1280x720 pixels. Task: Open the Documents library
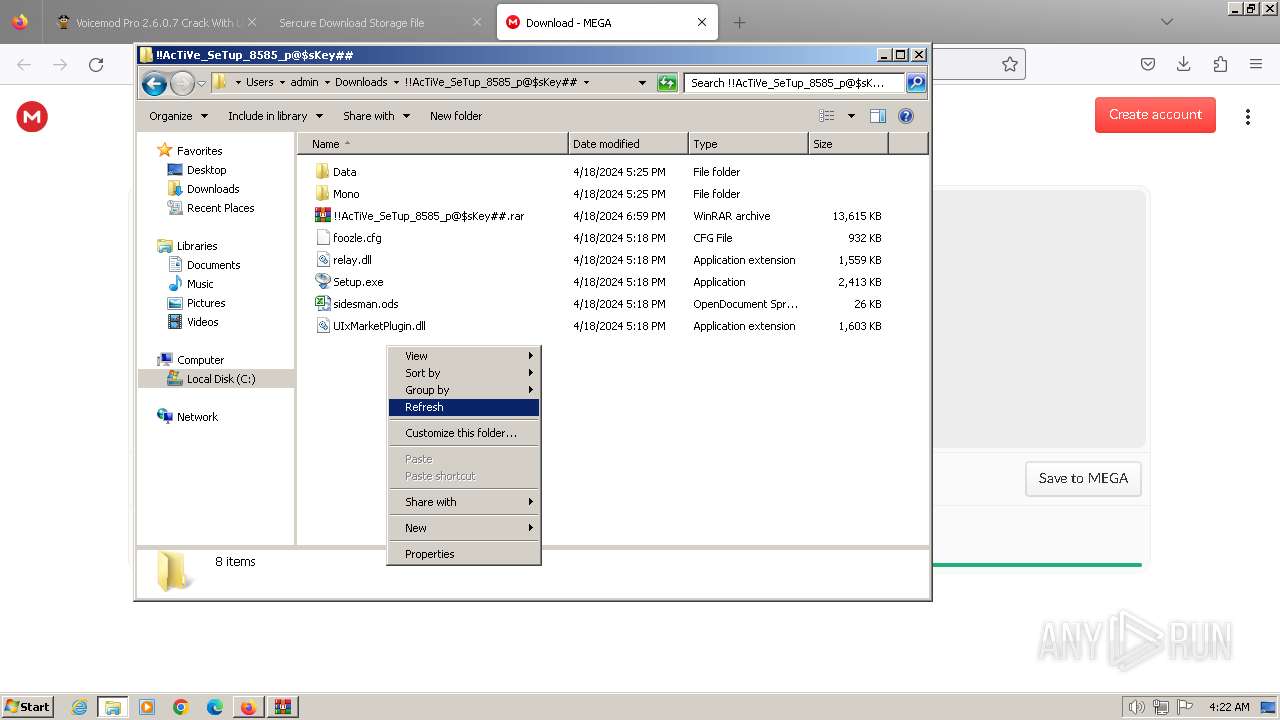coord(214,265)
